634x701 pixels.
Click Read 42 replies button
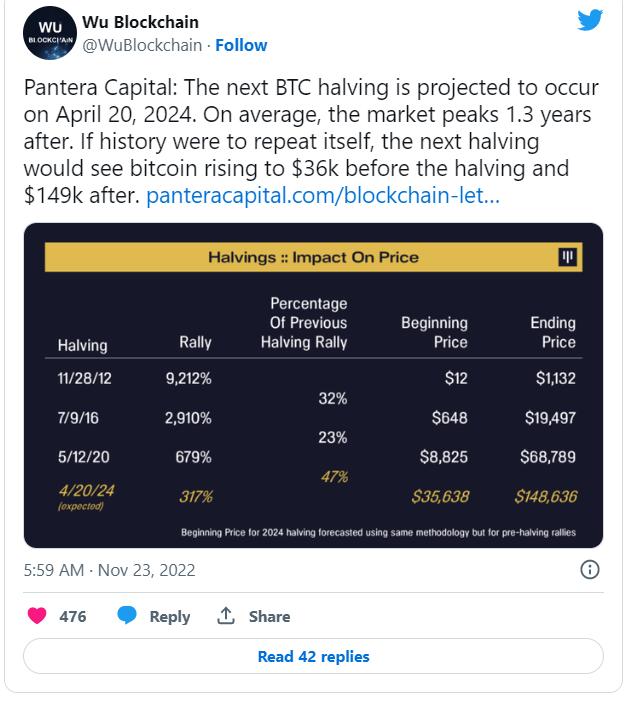(313, 657)
